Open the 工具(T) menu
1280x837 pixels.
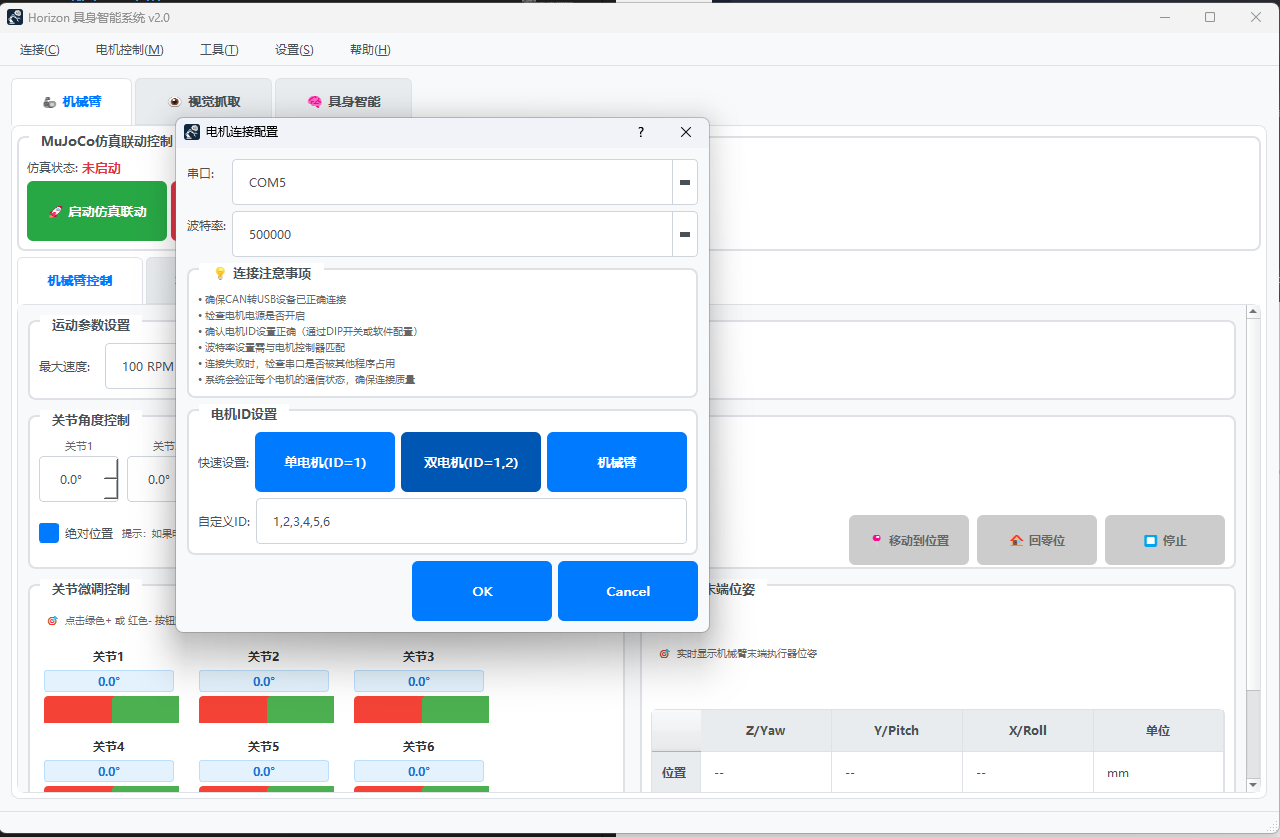coord(219,50)
